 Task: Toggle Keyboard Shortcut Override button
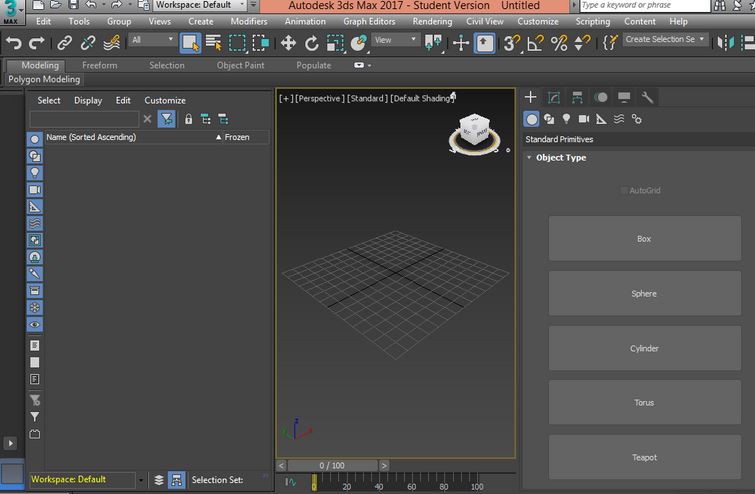pos(484,43)
